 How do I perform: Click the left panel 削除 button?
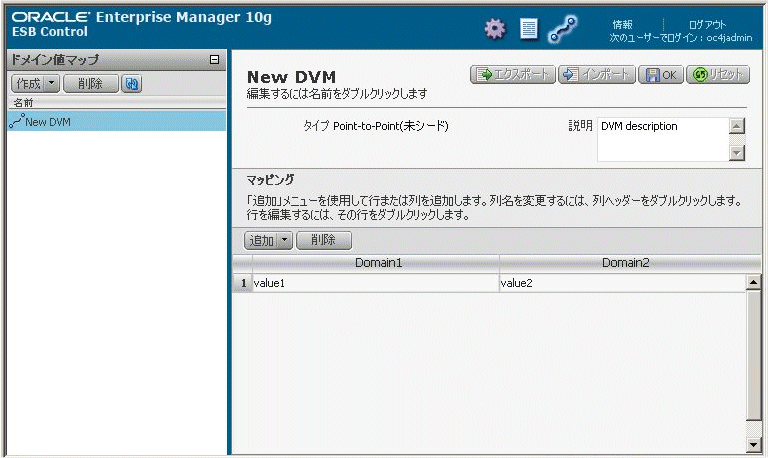pos(91,84)
